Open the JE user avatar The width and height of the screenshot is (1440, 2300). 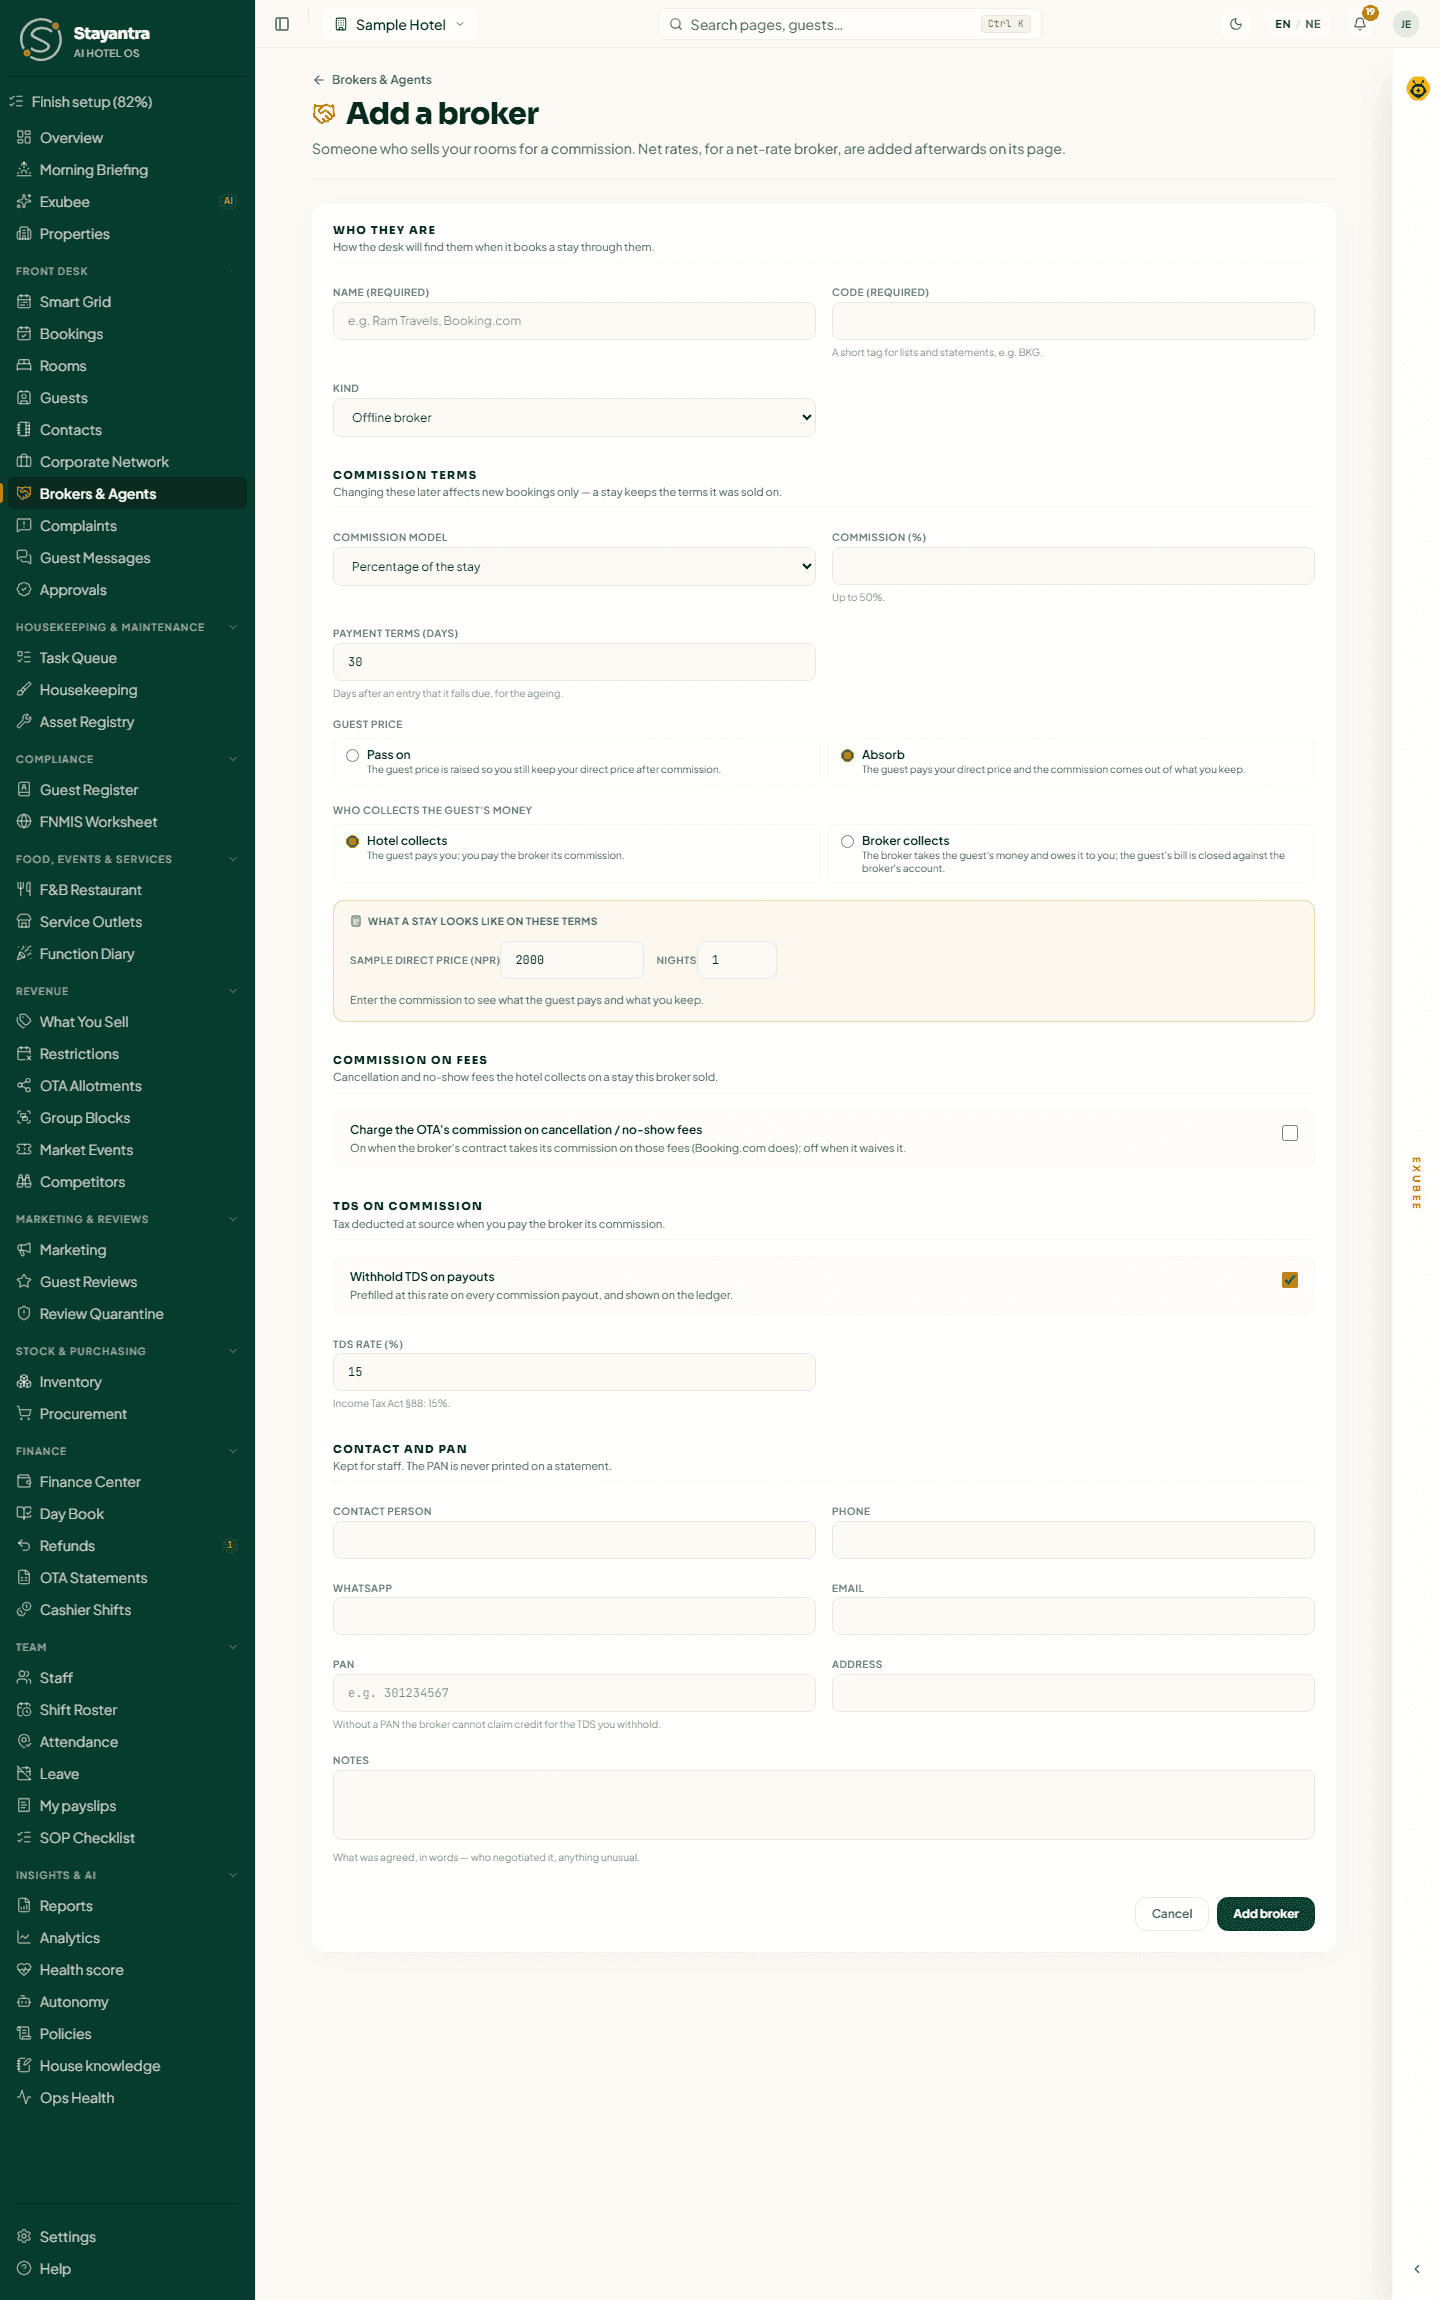pyautogui.click(x=1406, y=24)
